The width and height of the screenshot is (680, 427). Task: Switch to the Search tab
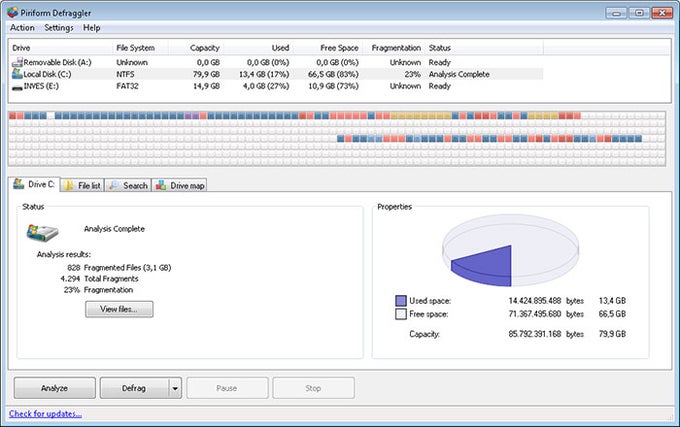128,186
